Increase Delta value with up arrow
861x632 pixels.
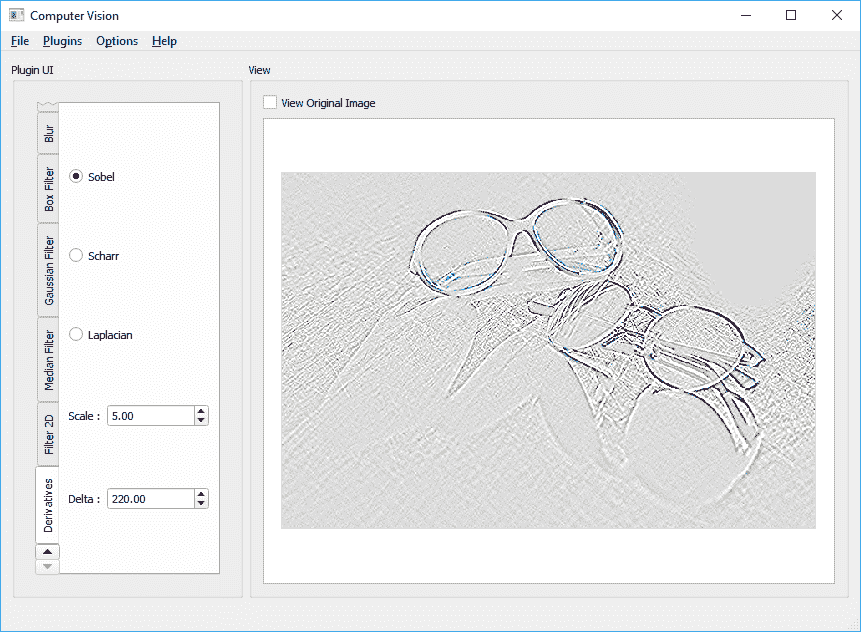[201, 493]
